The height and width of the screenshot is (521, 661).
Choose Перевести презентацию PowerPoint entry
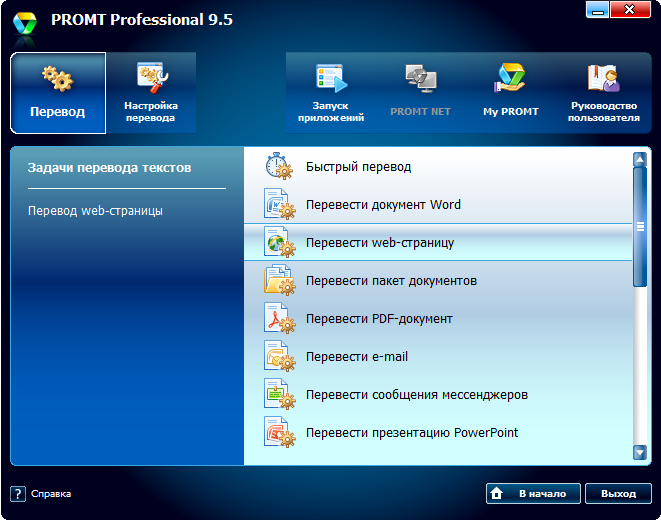coord(438,432)
